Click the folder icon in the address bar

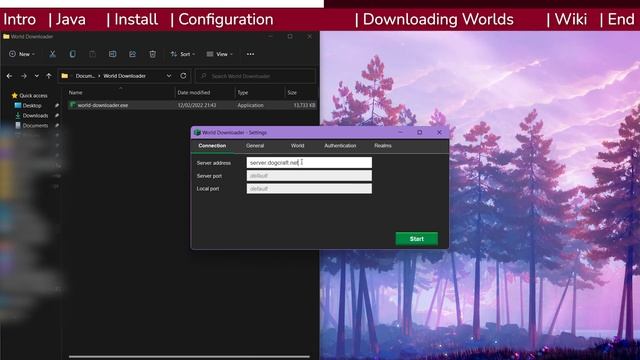point(64,76)
